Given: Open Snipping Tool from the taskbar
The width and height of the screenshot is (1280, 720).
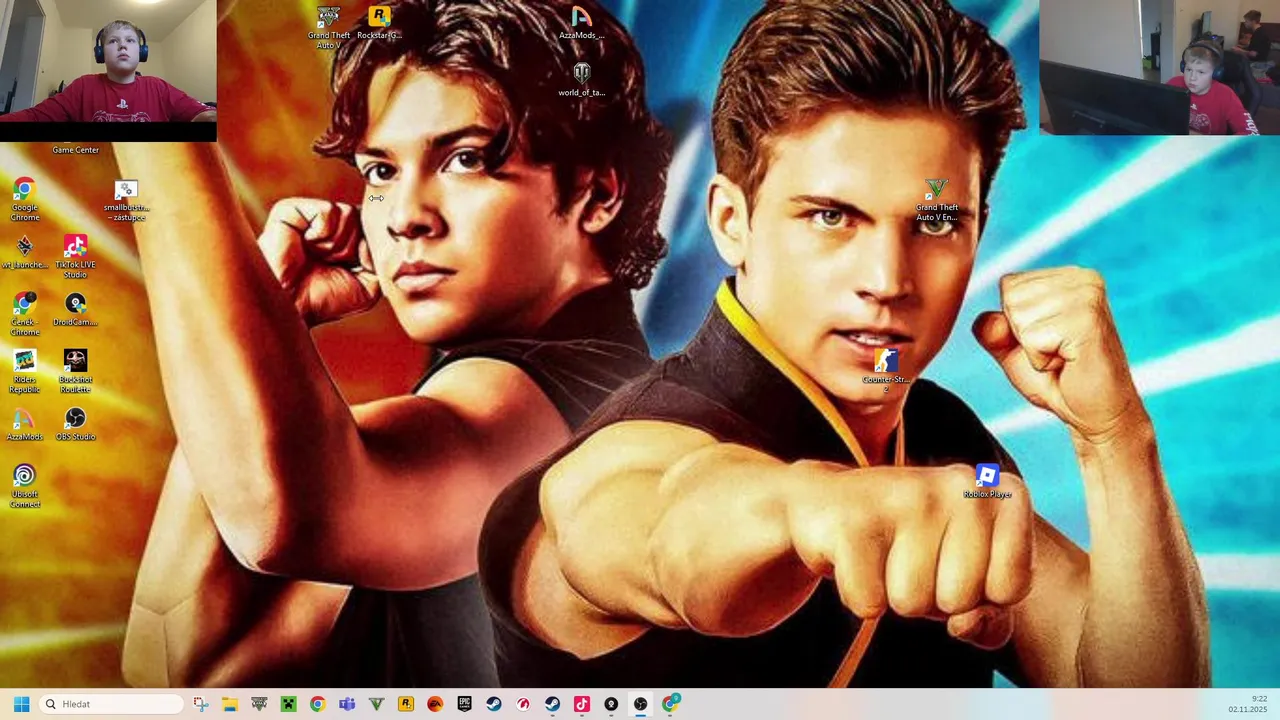Looking at the screenshot, I should 200,704.
